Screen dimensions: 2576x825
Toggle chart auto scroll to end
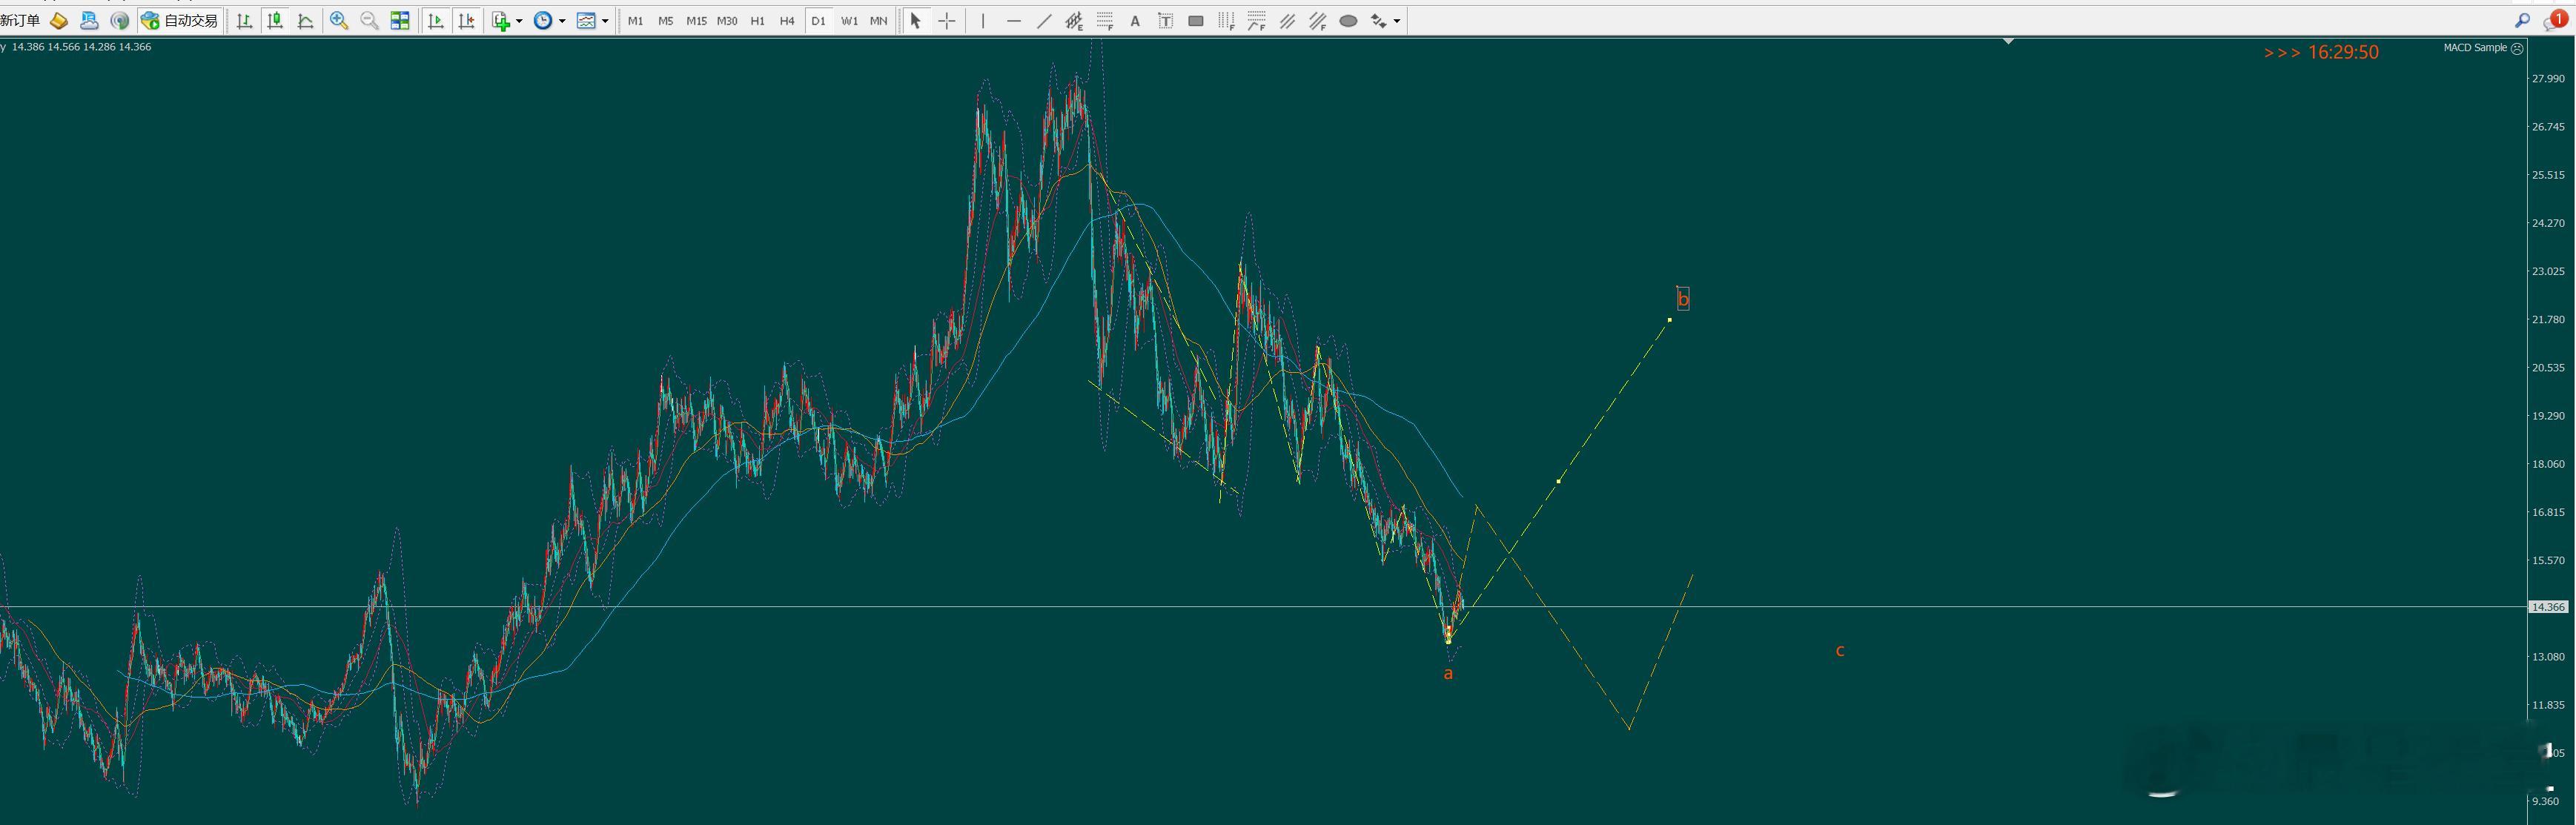click(x=436, y=20)
